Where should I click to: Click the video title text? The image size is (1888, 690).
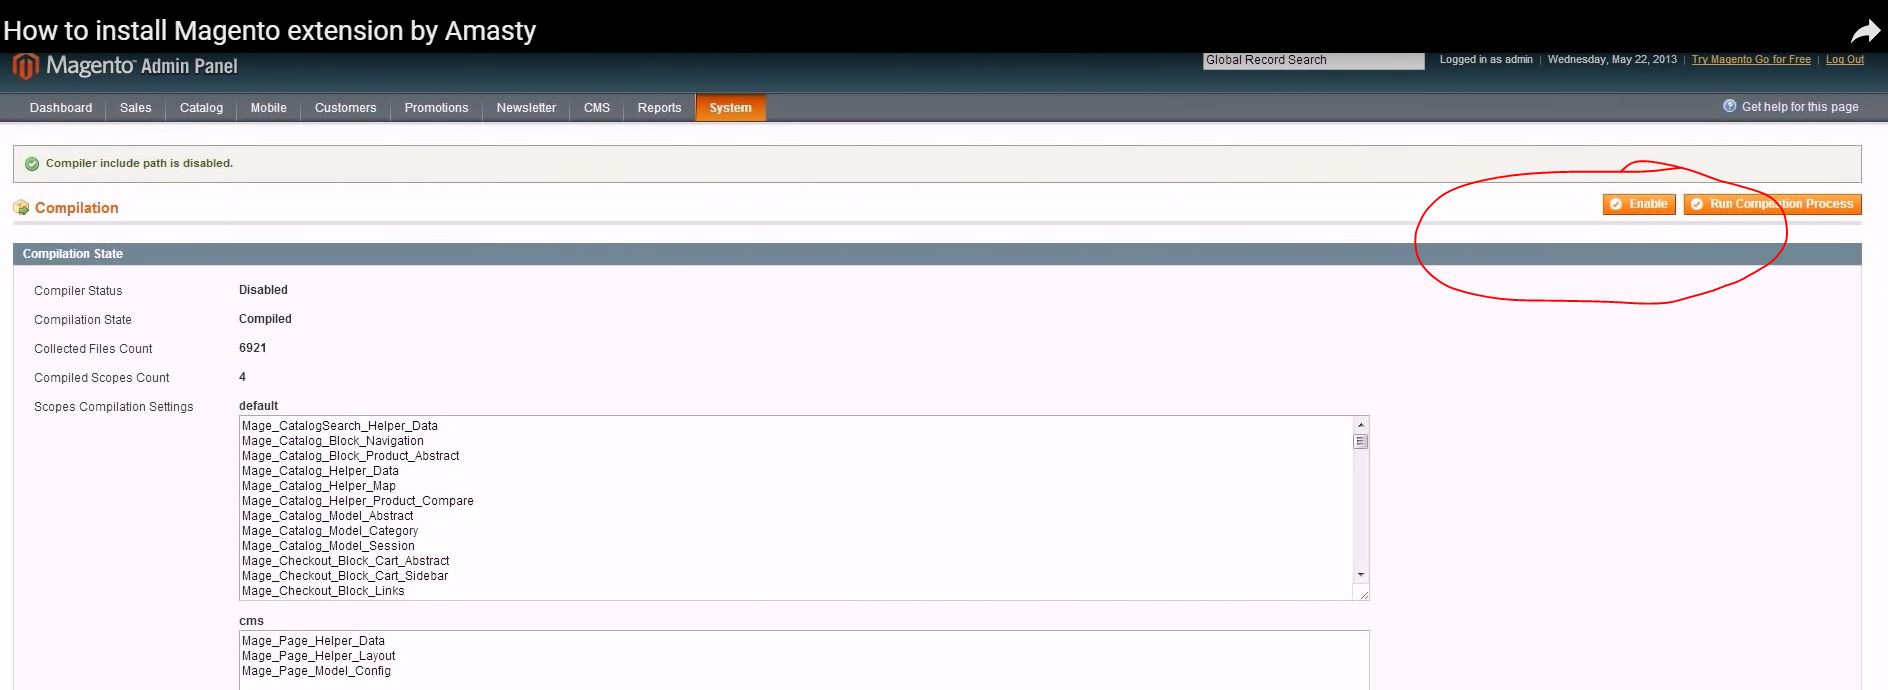click(x=270, y=31)
